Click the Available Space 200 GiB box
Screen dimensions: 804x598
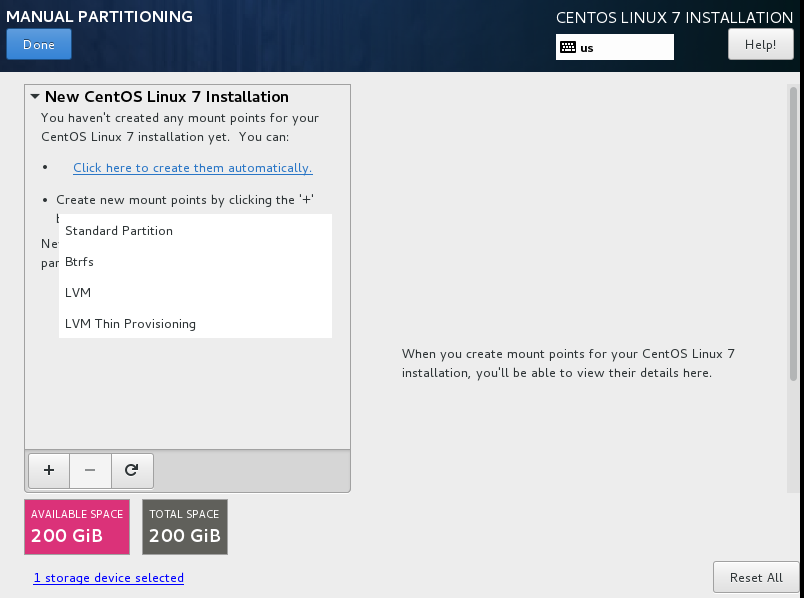[77, 527]
